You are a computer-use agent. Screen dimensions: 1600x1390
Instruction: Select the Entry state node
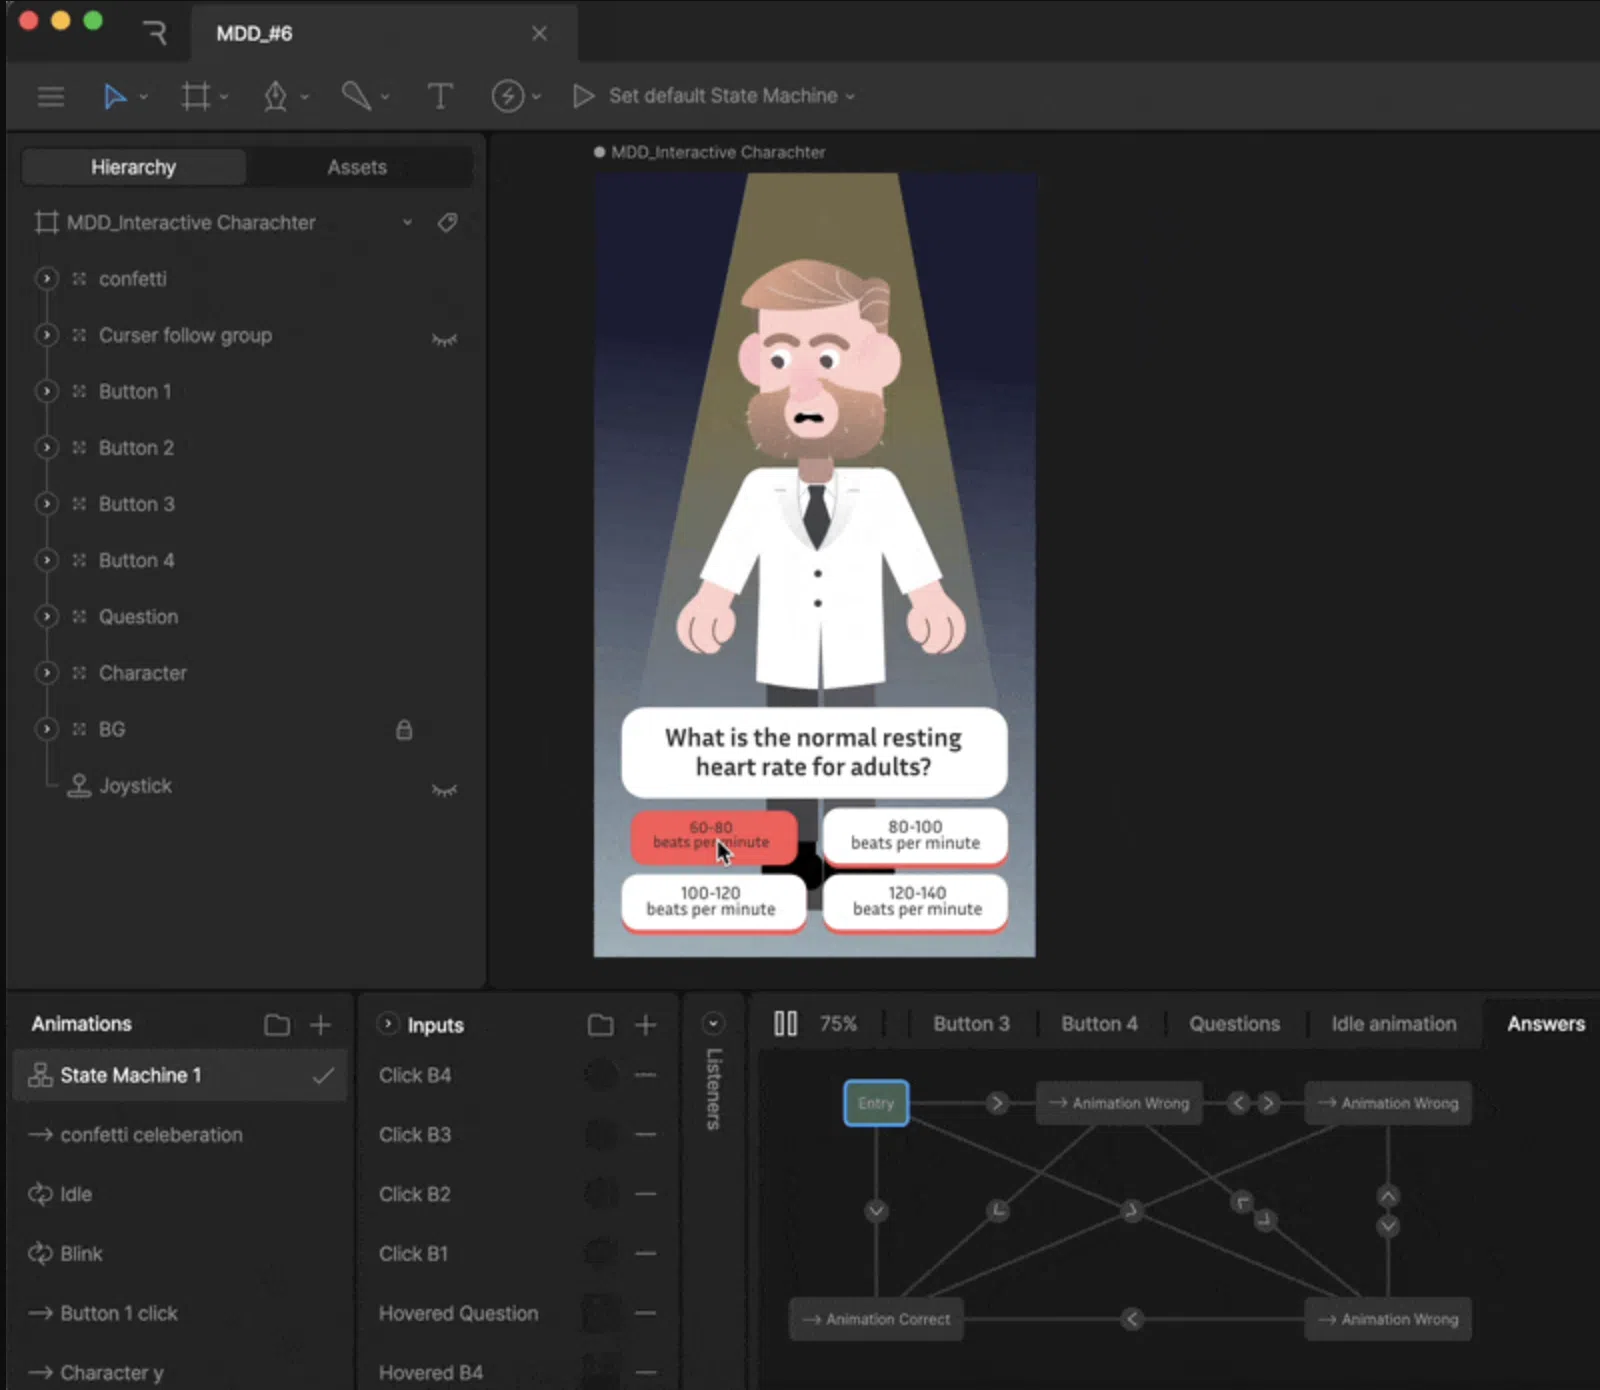[x=876, y=1103]
